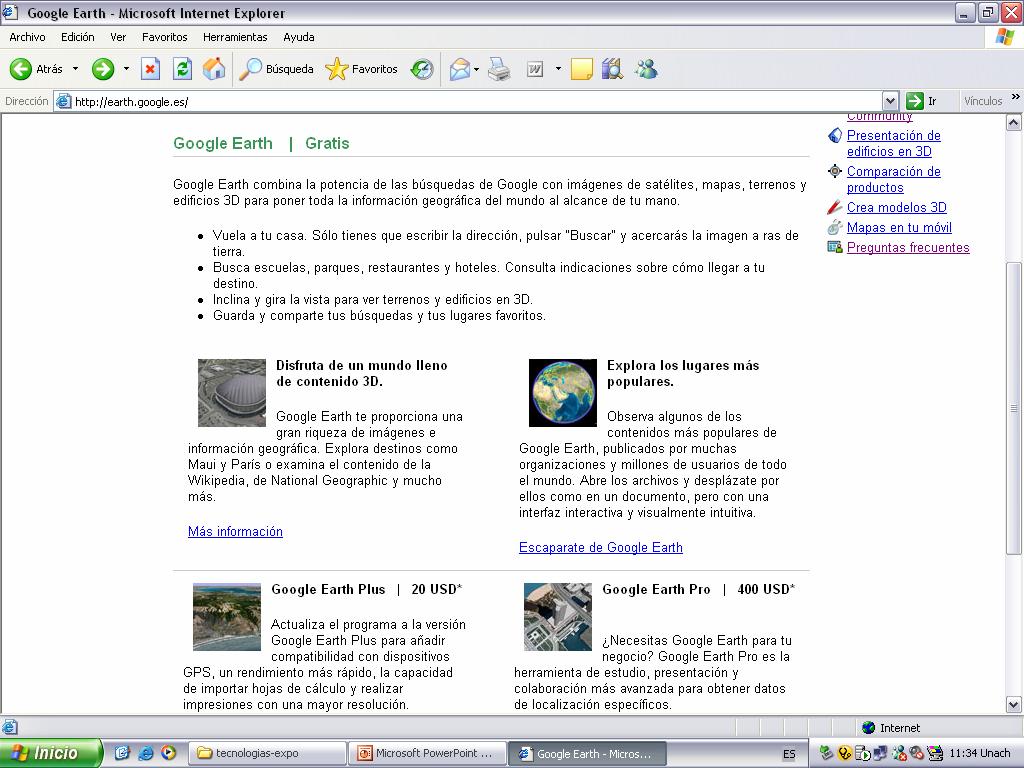This screenshot has height=768, width=1024.
Task: Click the Mapas en tu móvil icon
Action: [835, 227]
